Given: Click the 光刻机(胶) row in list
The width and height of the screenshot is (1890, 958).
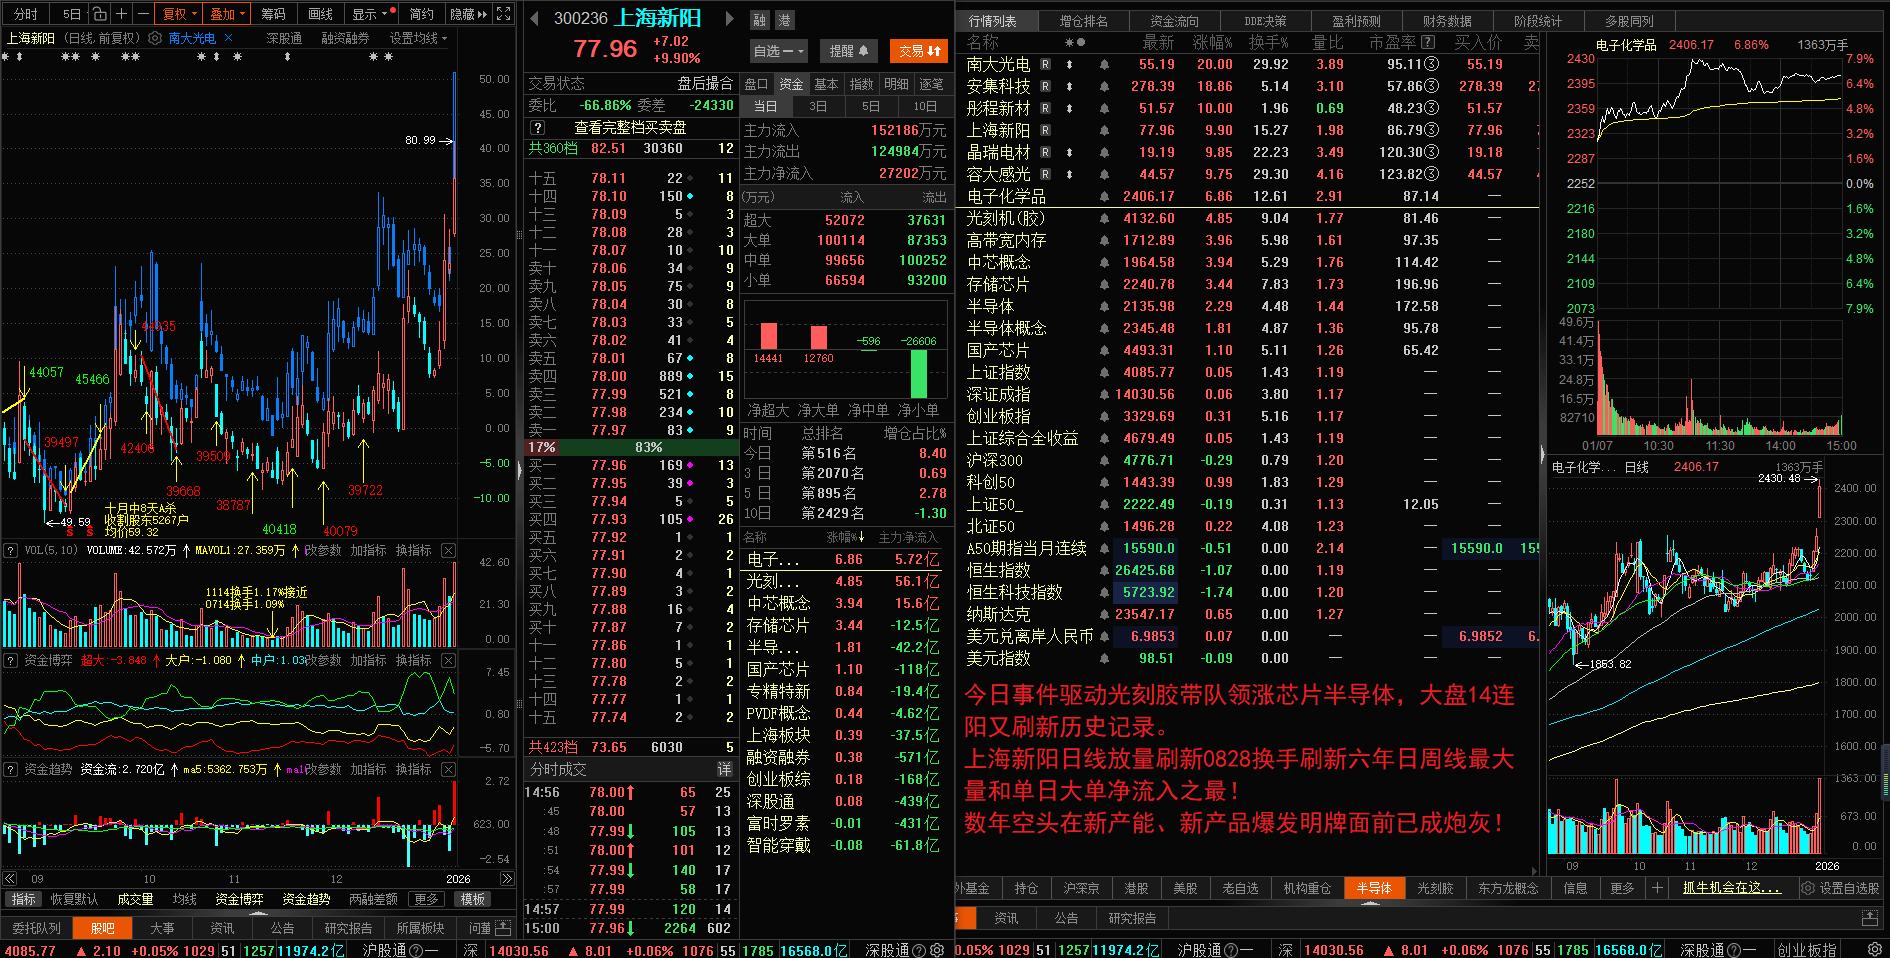Looking at the screenshot, I should tap(1247, 218).
